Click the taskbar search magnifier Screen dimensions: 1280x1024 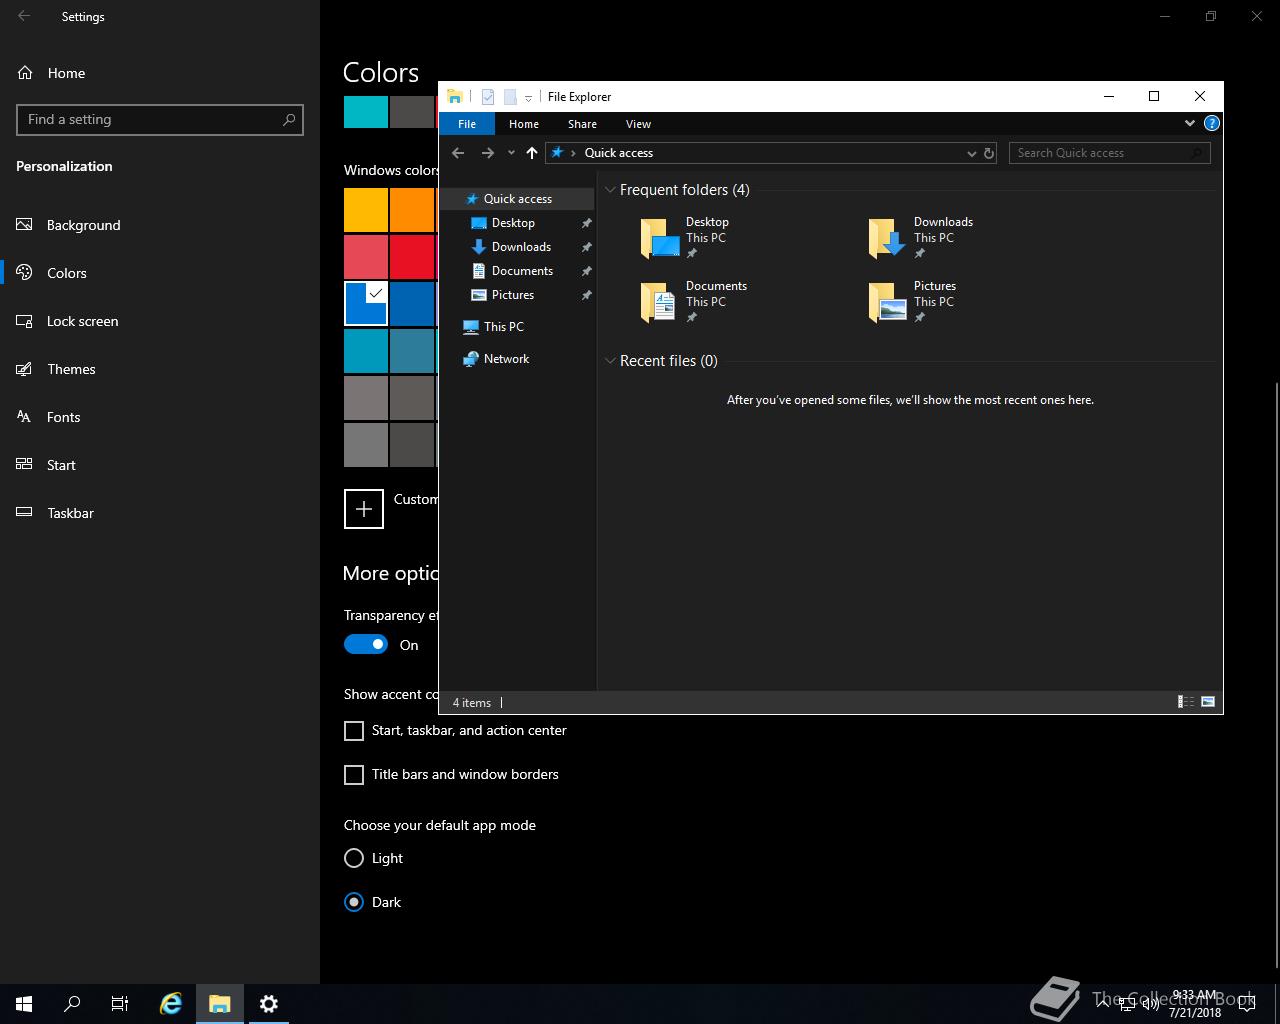(72, 1004)
